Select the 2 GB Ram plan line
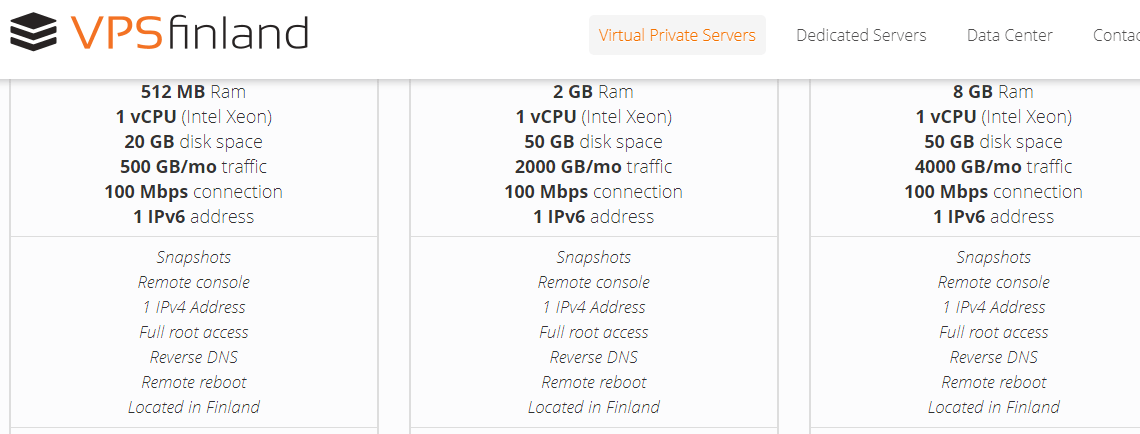This screenshot has height=434, width=1140. tap(593, 92)
